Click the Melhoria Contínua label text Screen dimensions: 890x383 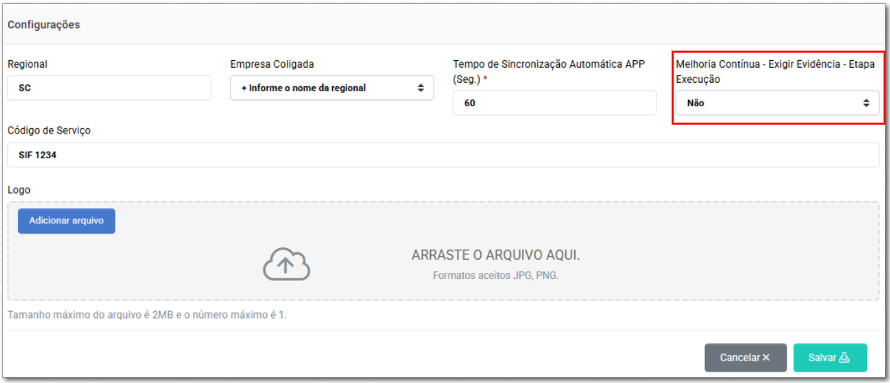(775, 72)
